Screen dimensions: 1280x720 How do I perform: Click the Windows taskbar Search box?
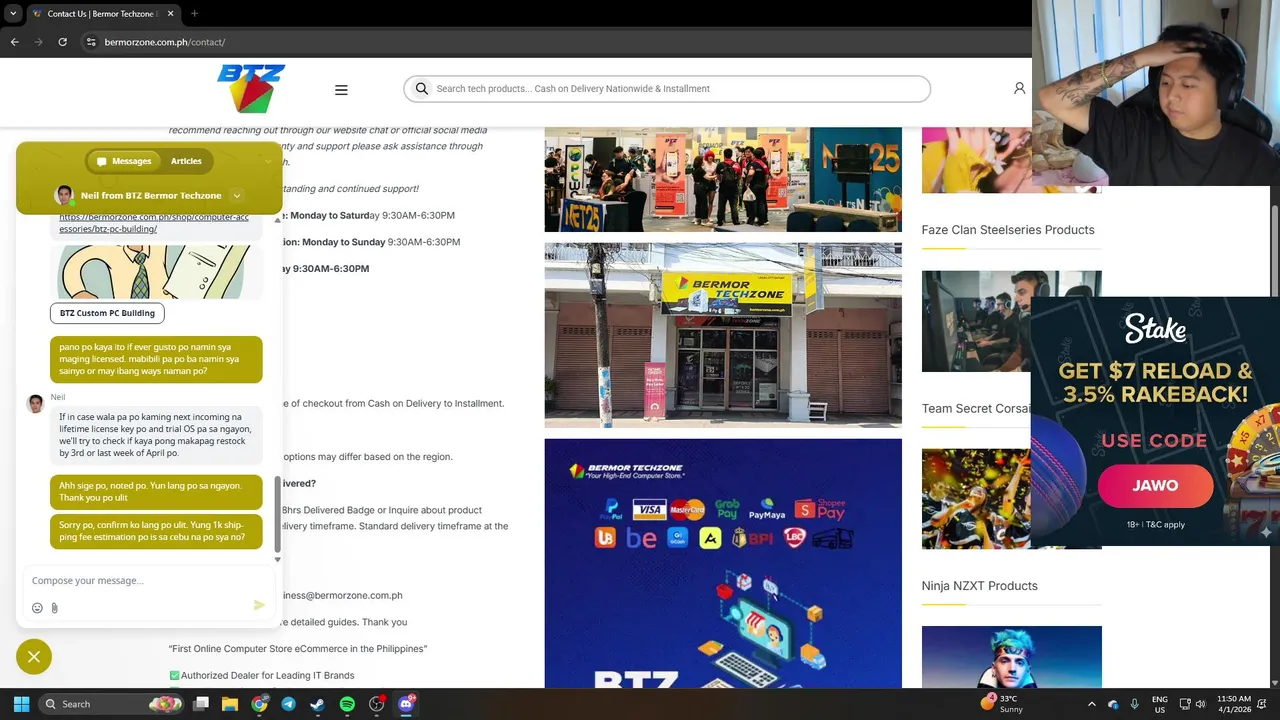point(112,704)
